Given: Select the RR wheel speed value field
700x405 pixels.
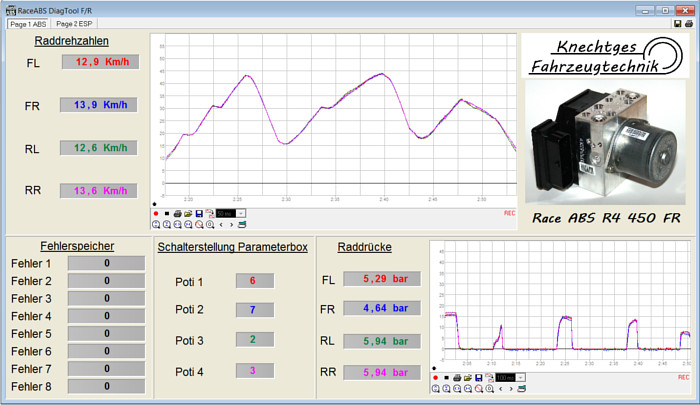Looking at the screenshot, I should coord(99,191).
